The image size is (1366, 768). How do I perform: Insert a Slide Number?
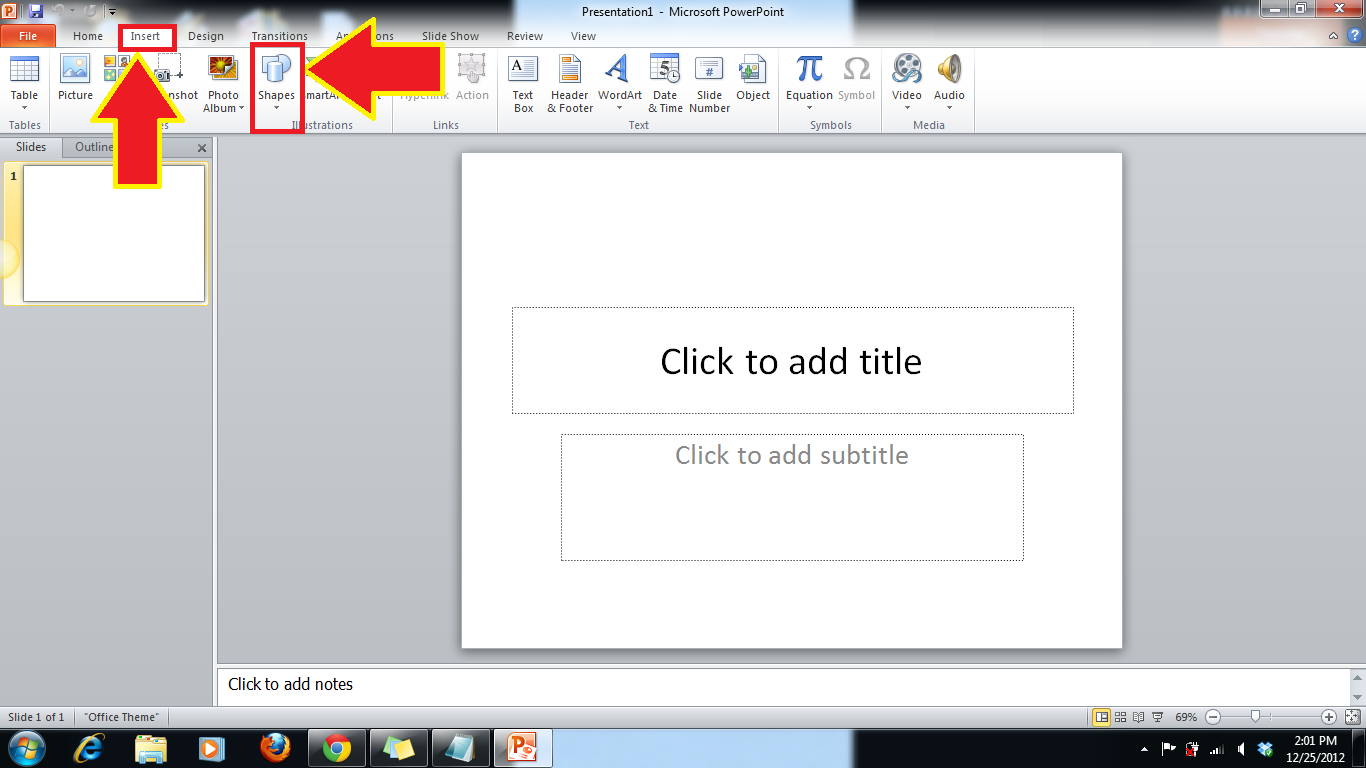[x=709, y=83]
